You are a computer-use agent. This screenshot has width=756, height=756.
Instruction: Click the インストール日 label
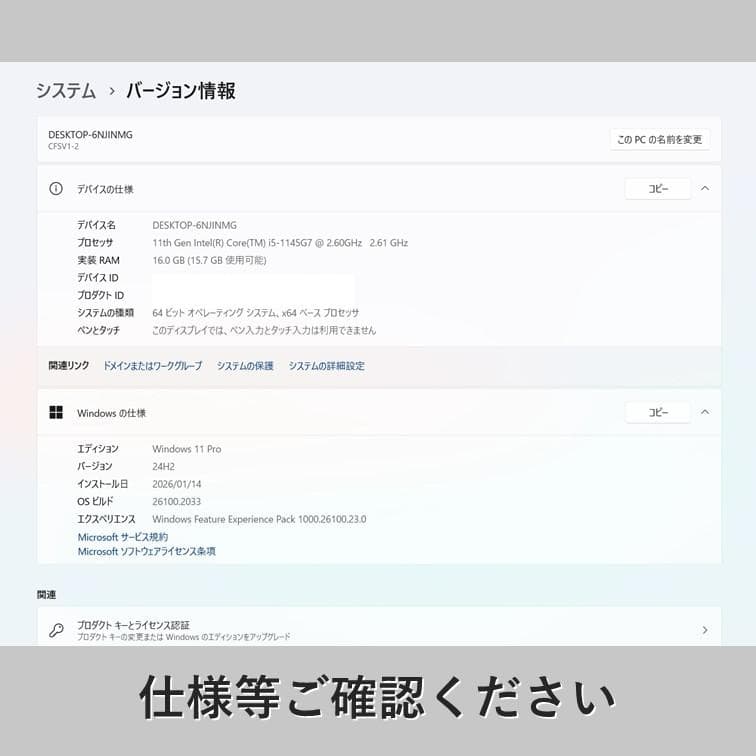tap(103, 484)
